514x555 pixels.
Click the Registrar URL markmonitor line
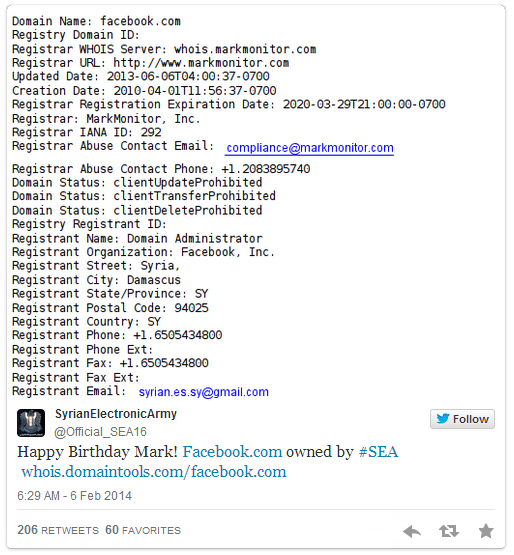[150, 63]
